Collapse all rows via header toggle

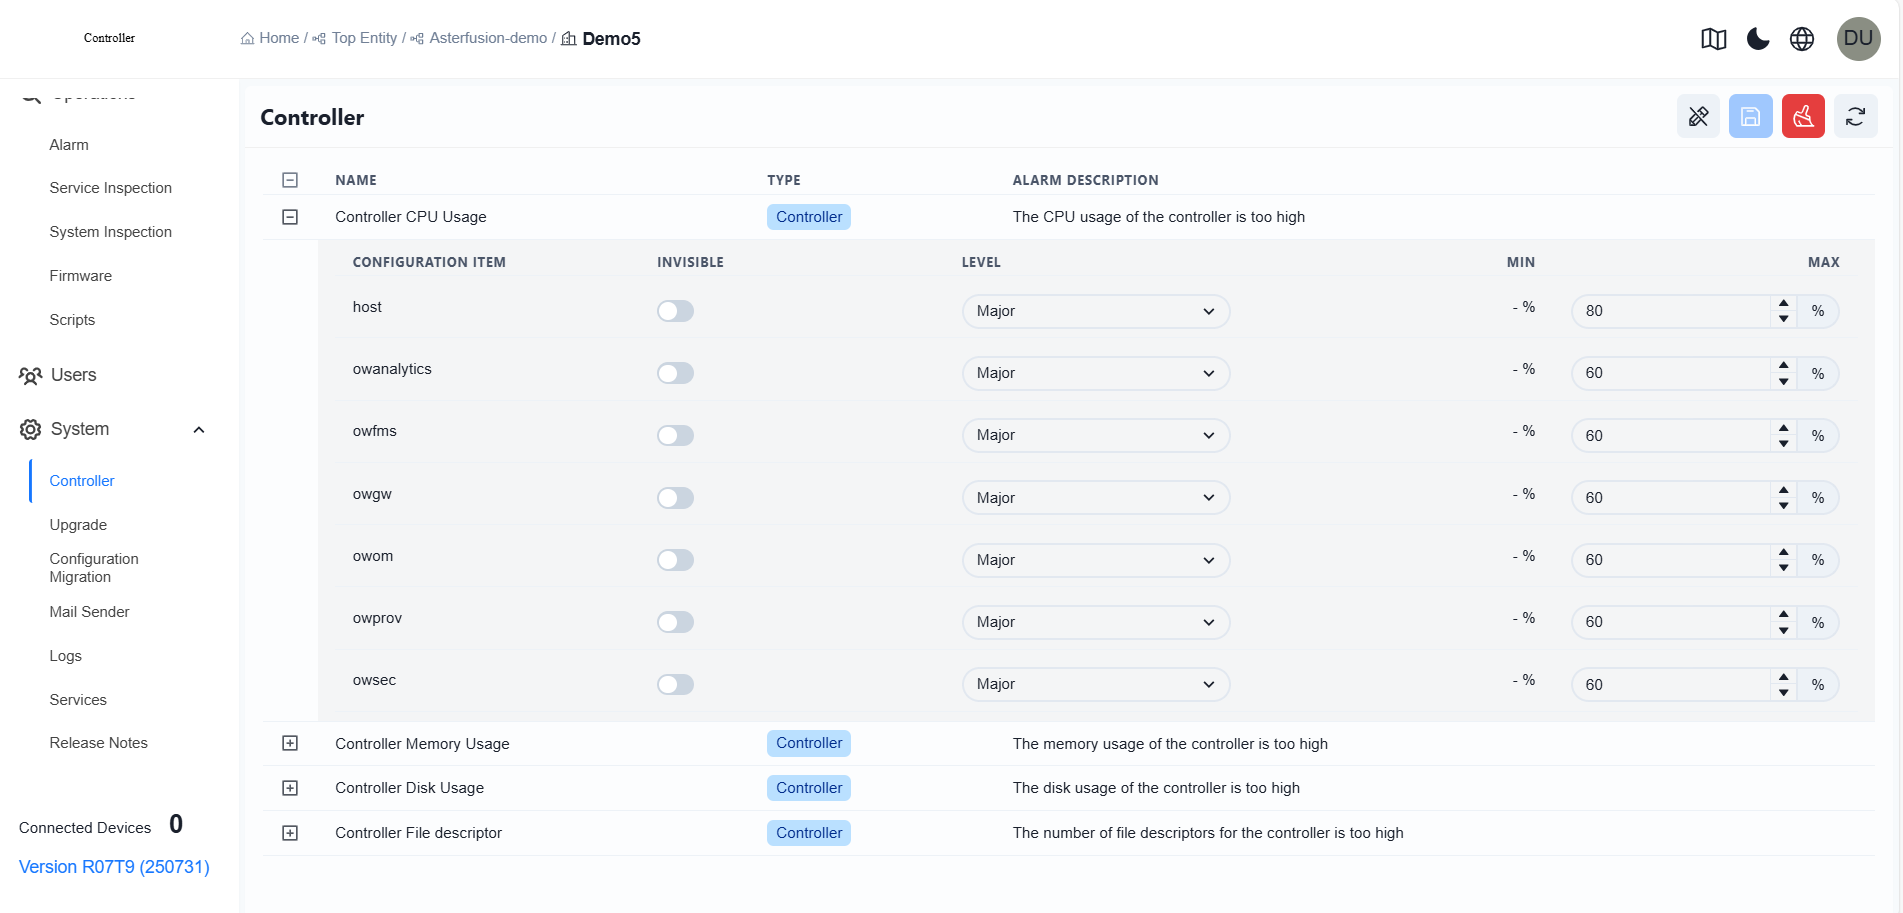290,180
